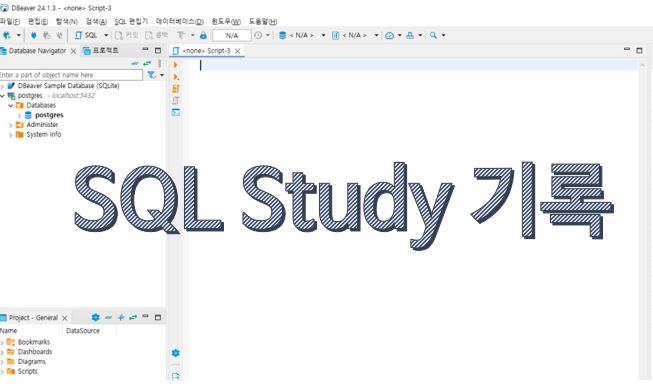653x392 pixels.
Task: Switch to the 프로젝트 tab
Action: pyautogui.click(x=101, y=51)
